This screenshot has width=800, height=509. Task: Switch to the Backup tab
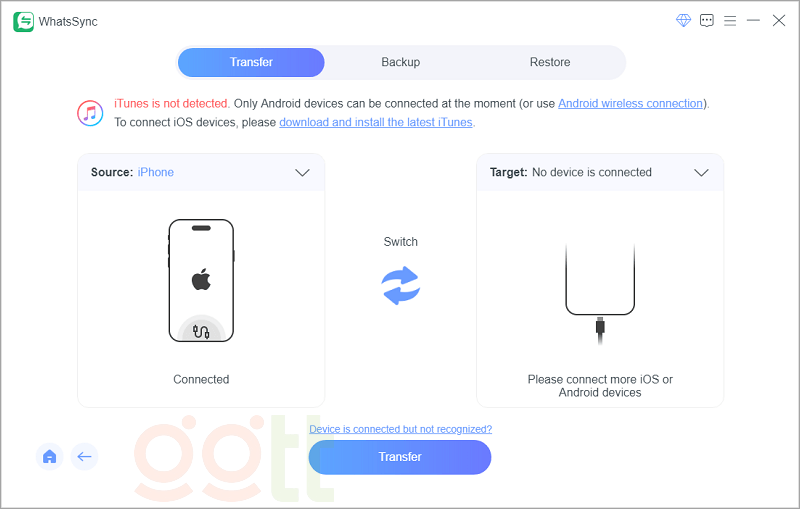click(400, 62)
